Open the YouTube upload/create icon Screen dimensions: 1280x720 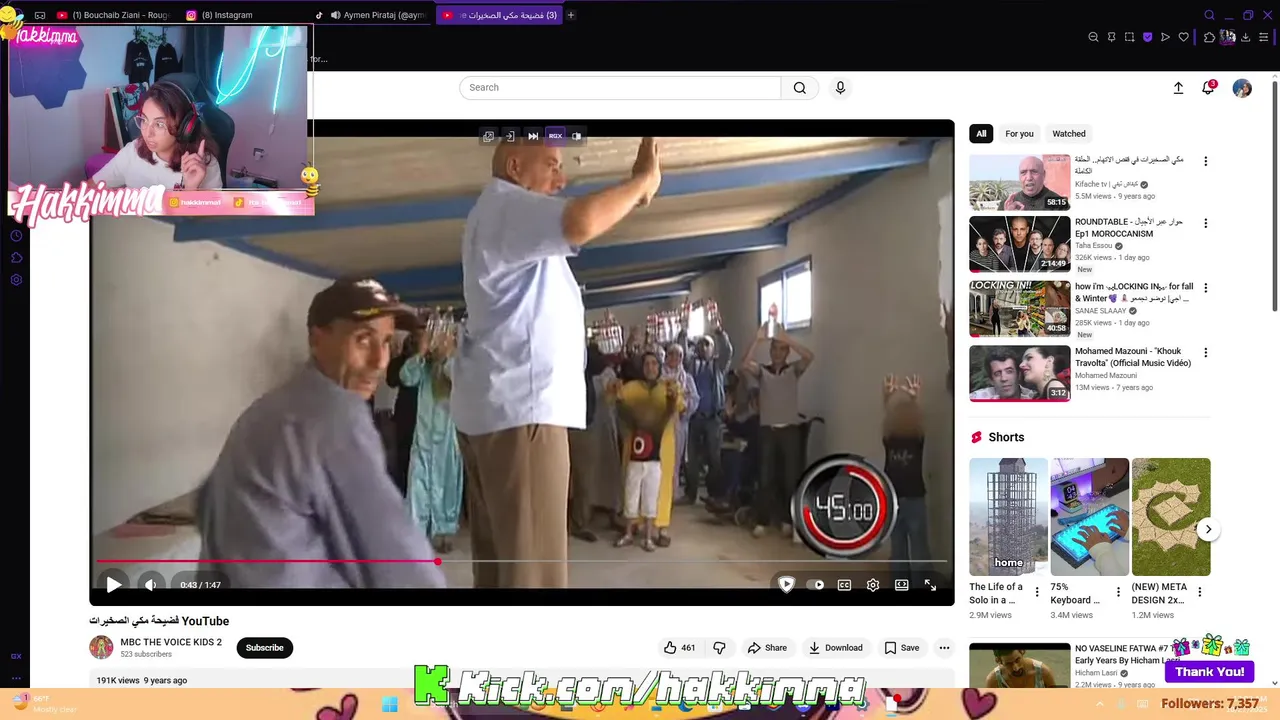(1178, 88)
